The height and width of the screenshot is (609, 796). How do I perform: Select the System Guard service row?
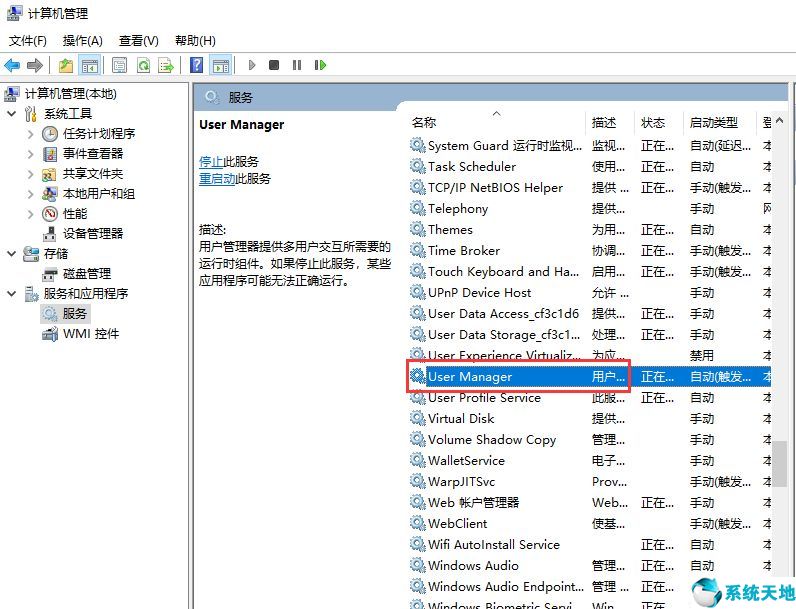point(590,146)
